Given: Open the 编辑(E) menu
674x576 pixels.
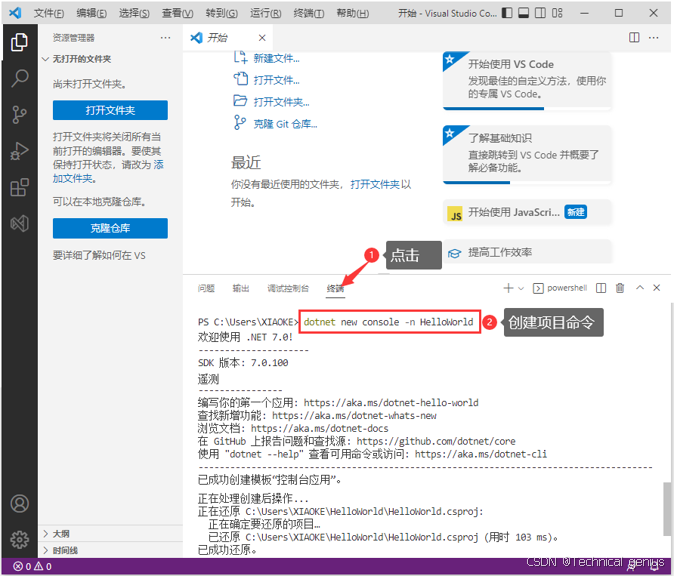Looking at the screenshot, I should [x=91, y=13].
